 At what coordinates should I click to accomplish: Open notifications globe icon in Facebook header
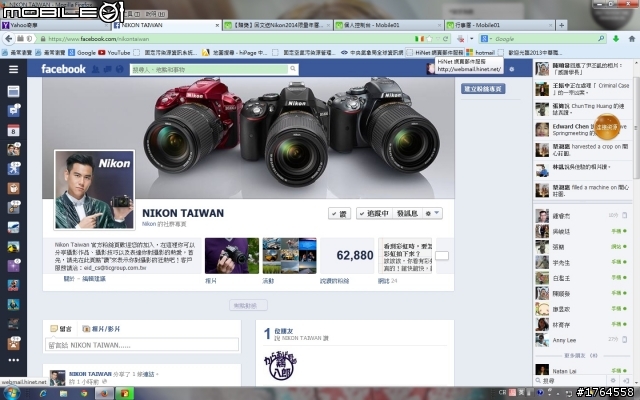coord(119,69)
